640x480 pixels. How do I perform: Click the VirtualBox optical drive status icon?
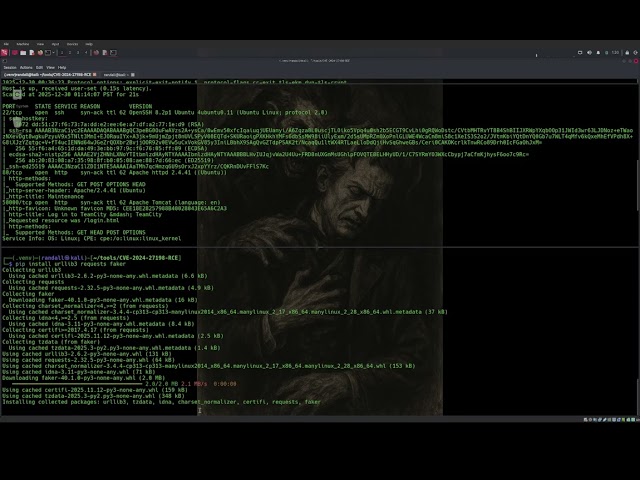pos(590,420)
